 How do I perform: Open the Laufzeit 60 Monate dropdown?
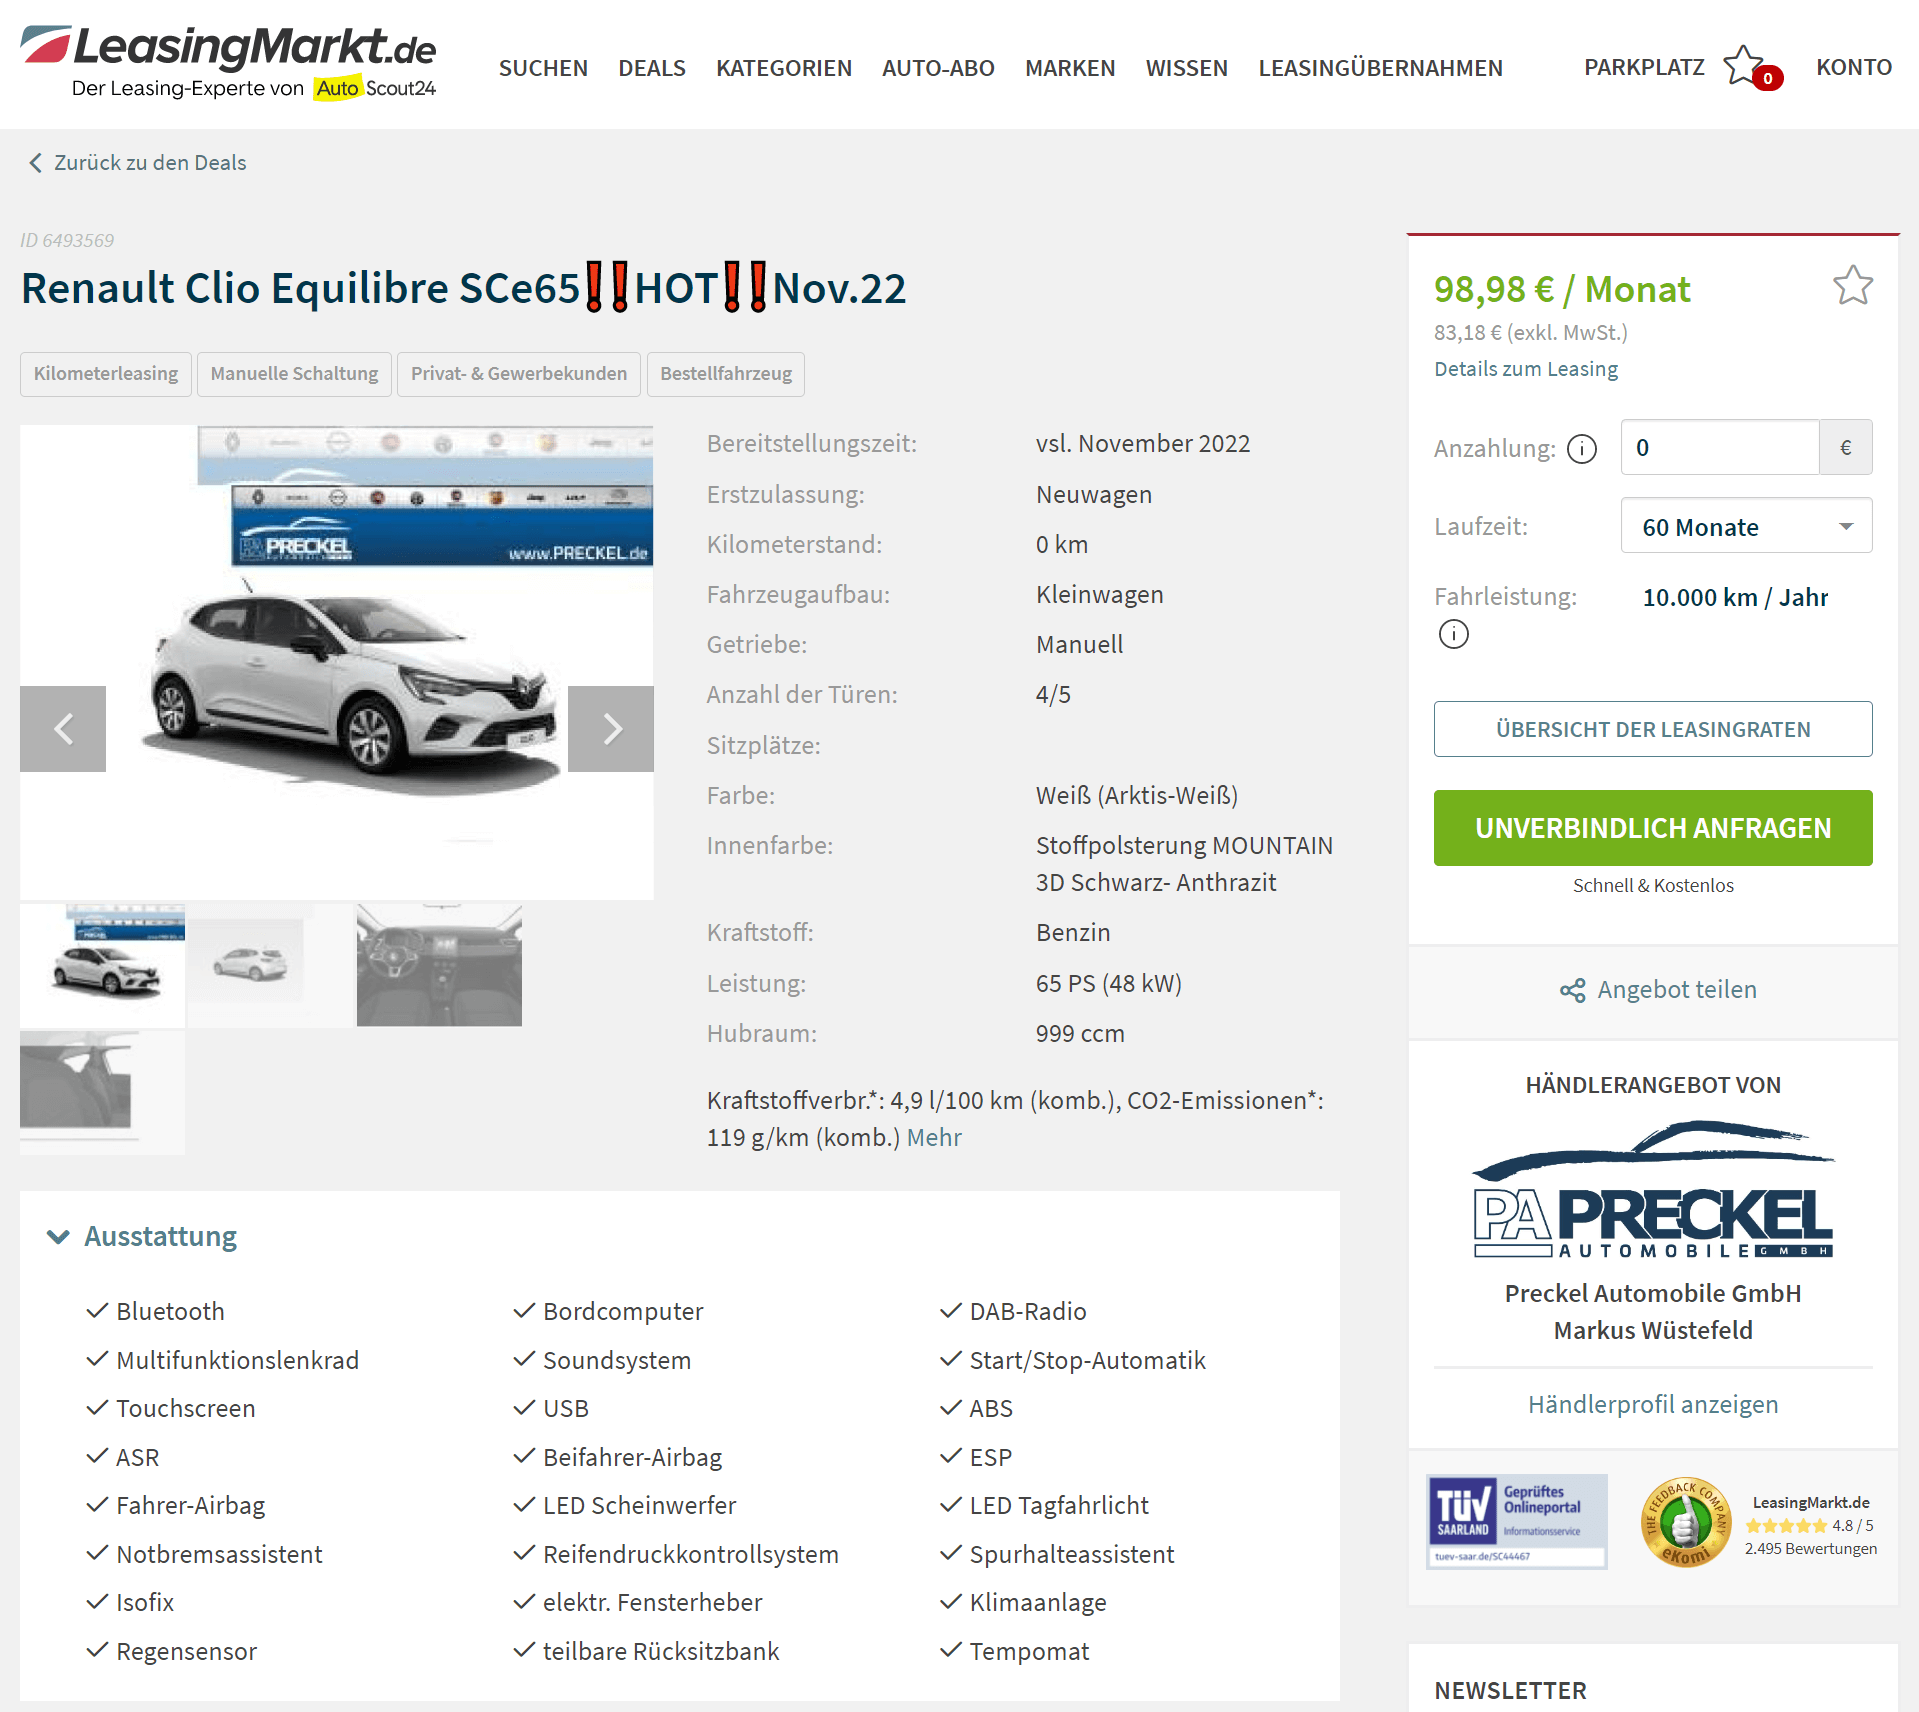[x=1746, y=526]
